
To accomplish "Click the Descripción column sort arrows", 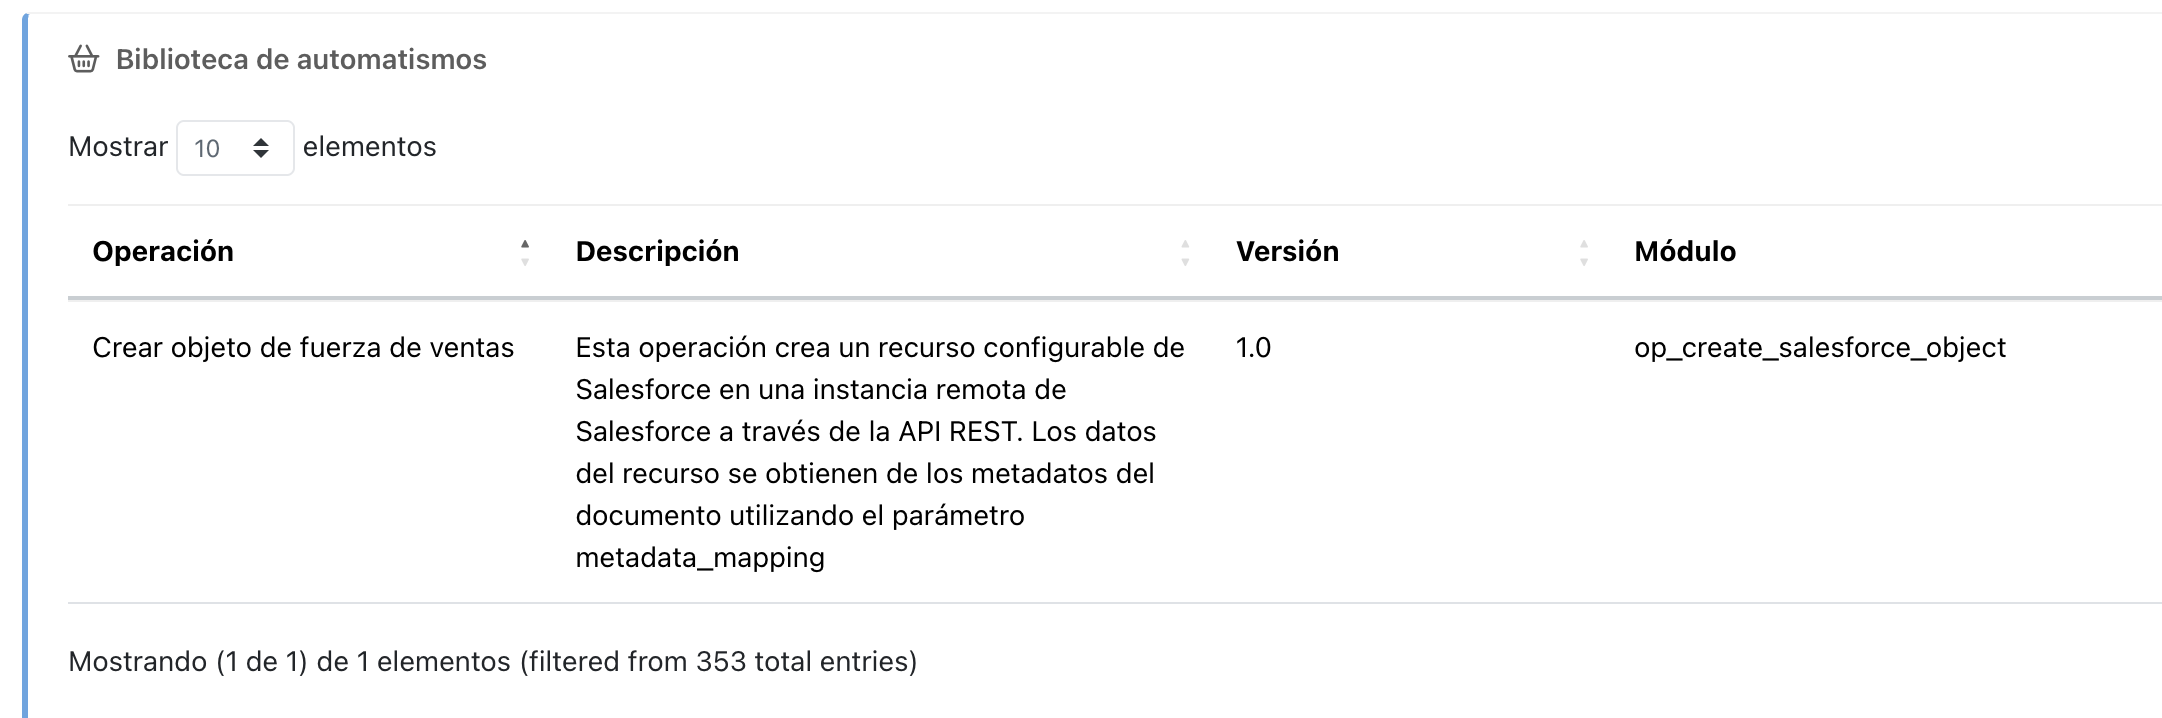I will (1185, 252).
